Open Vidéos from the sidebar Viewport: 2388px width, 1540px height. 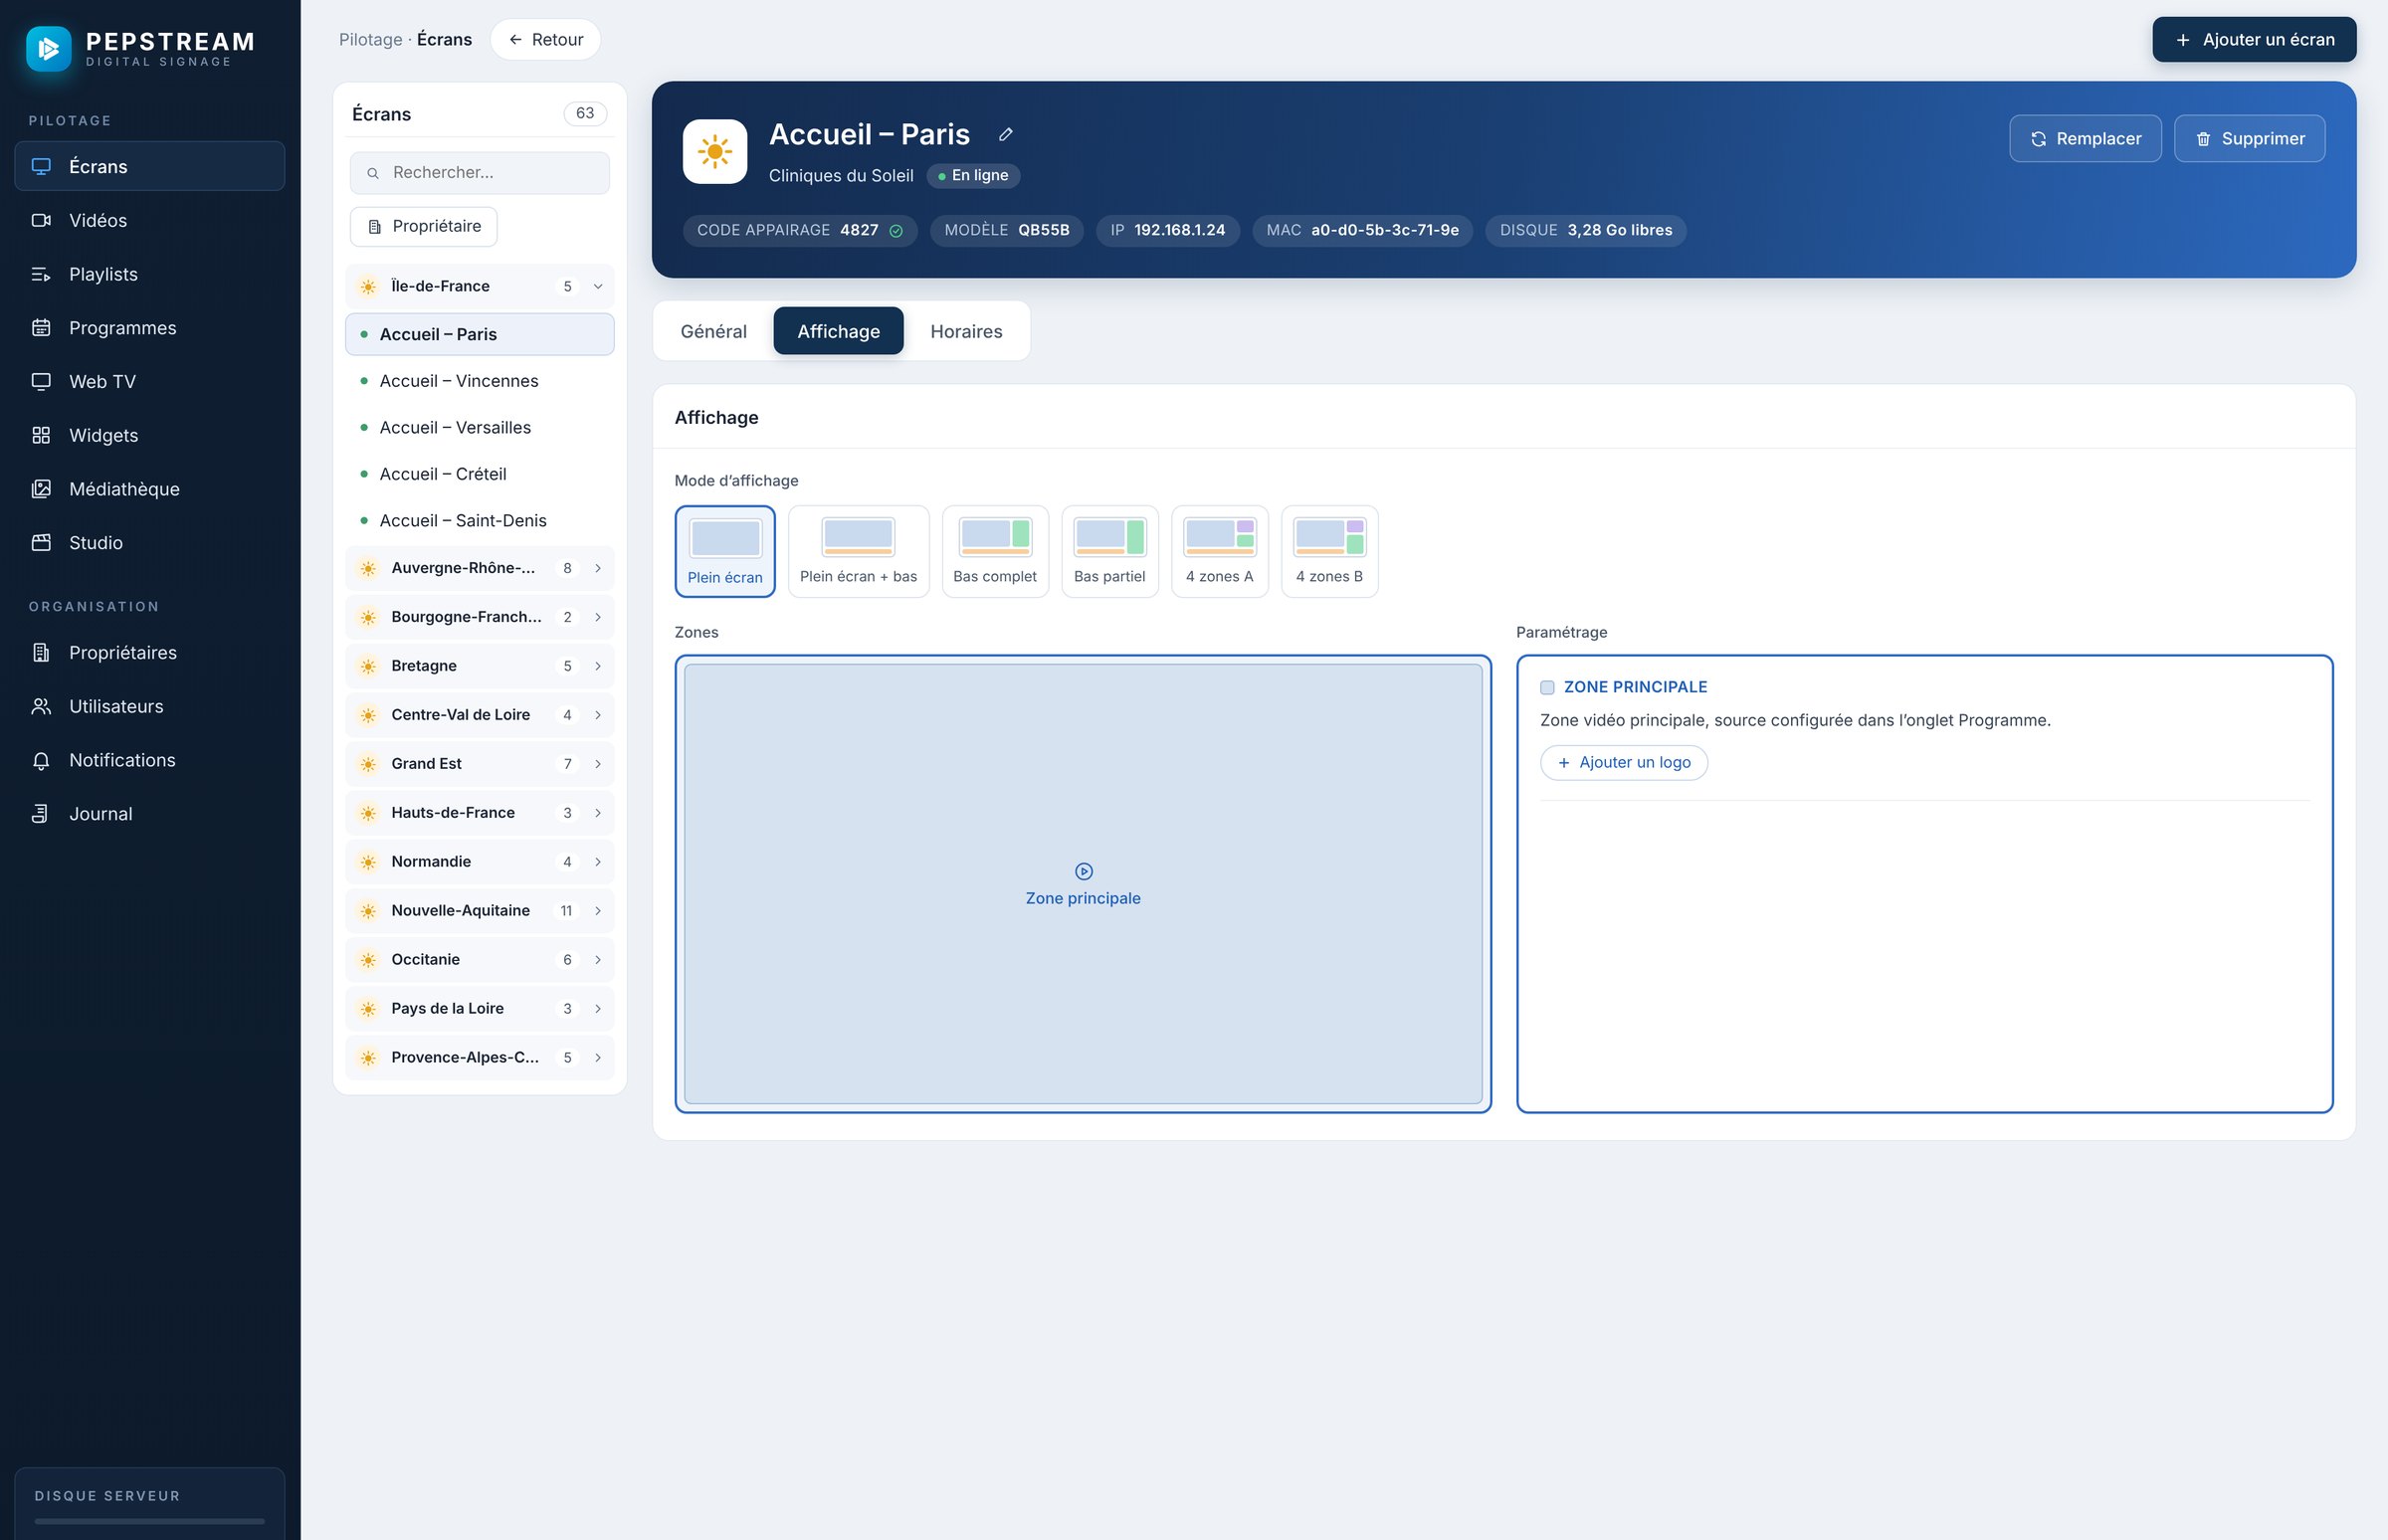point(150,220)
